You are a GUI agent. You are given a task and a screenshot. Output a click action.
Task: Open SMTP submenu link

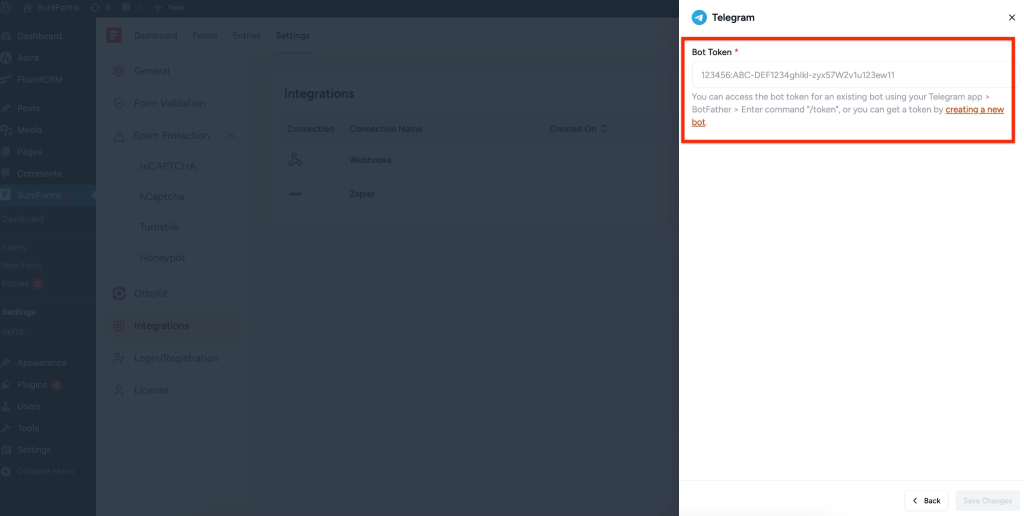click(x=13, y=332)
